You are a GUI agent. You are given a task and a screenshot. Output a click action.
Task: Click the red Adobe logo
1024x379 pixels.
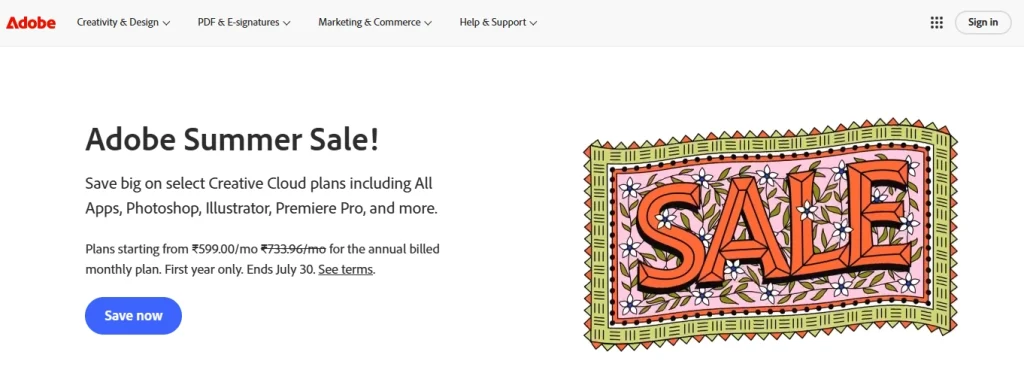pyautogui.click(x=31, y=23)
